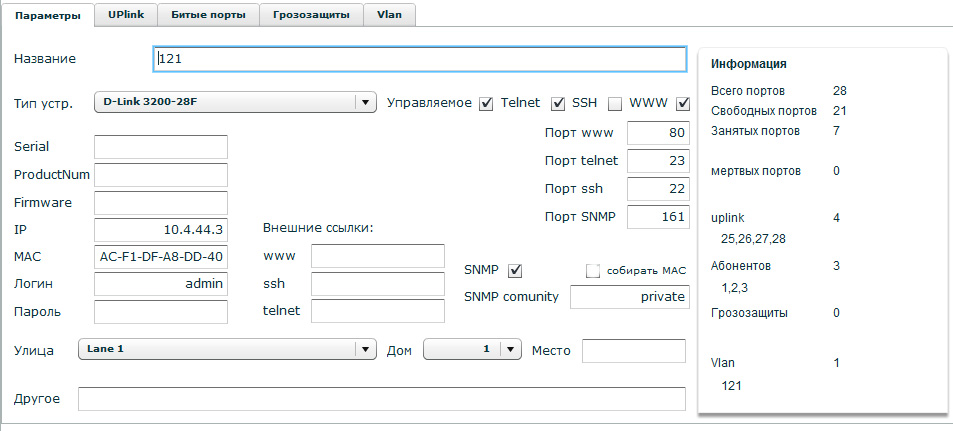The width and height of the screenshot is (953, 431).
Task: Focus the SNMP comunity field
Action: [629, 297]
